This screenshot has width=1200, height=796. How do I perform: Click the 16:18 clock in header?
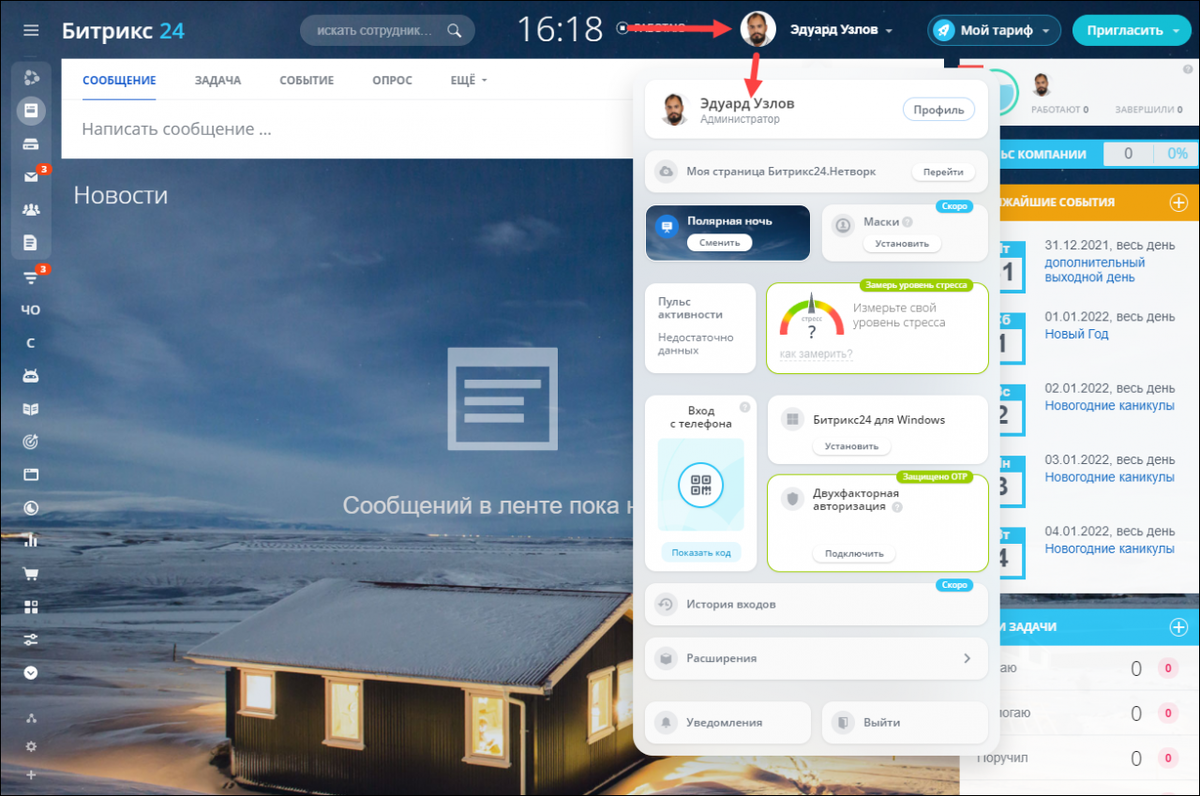coord(560,29)
